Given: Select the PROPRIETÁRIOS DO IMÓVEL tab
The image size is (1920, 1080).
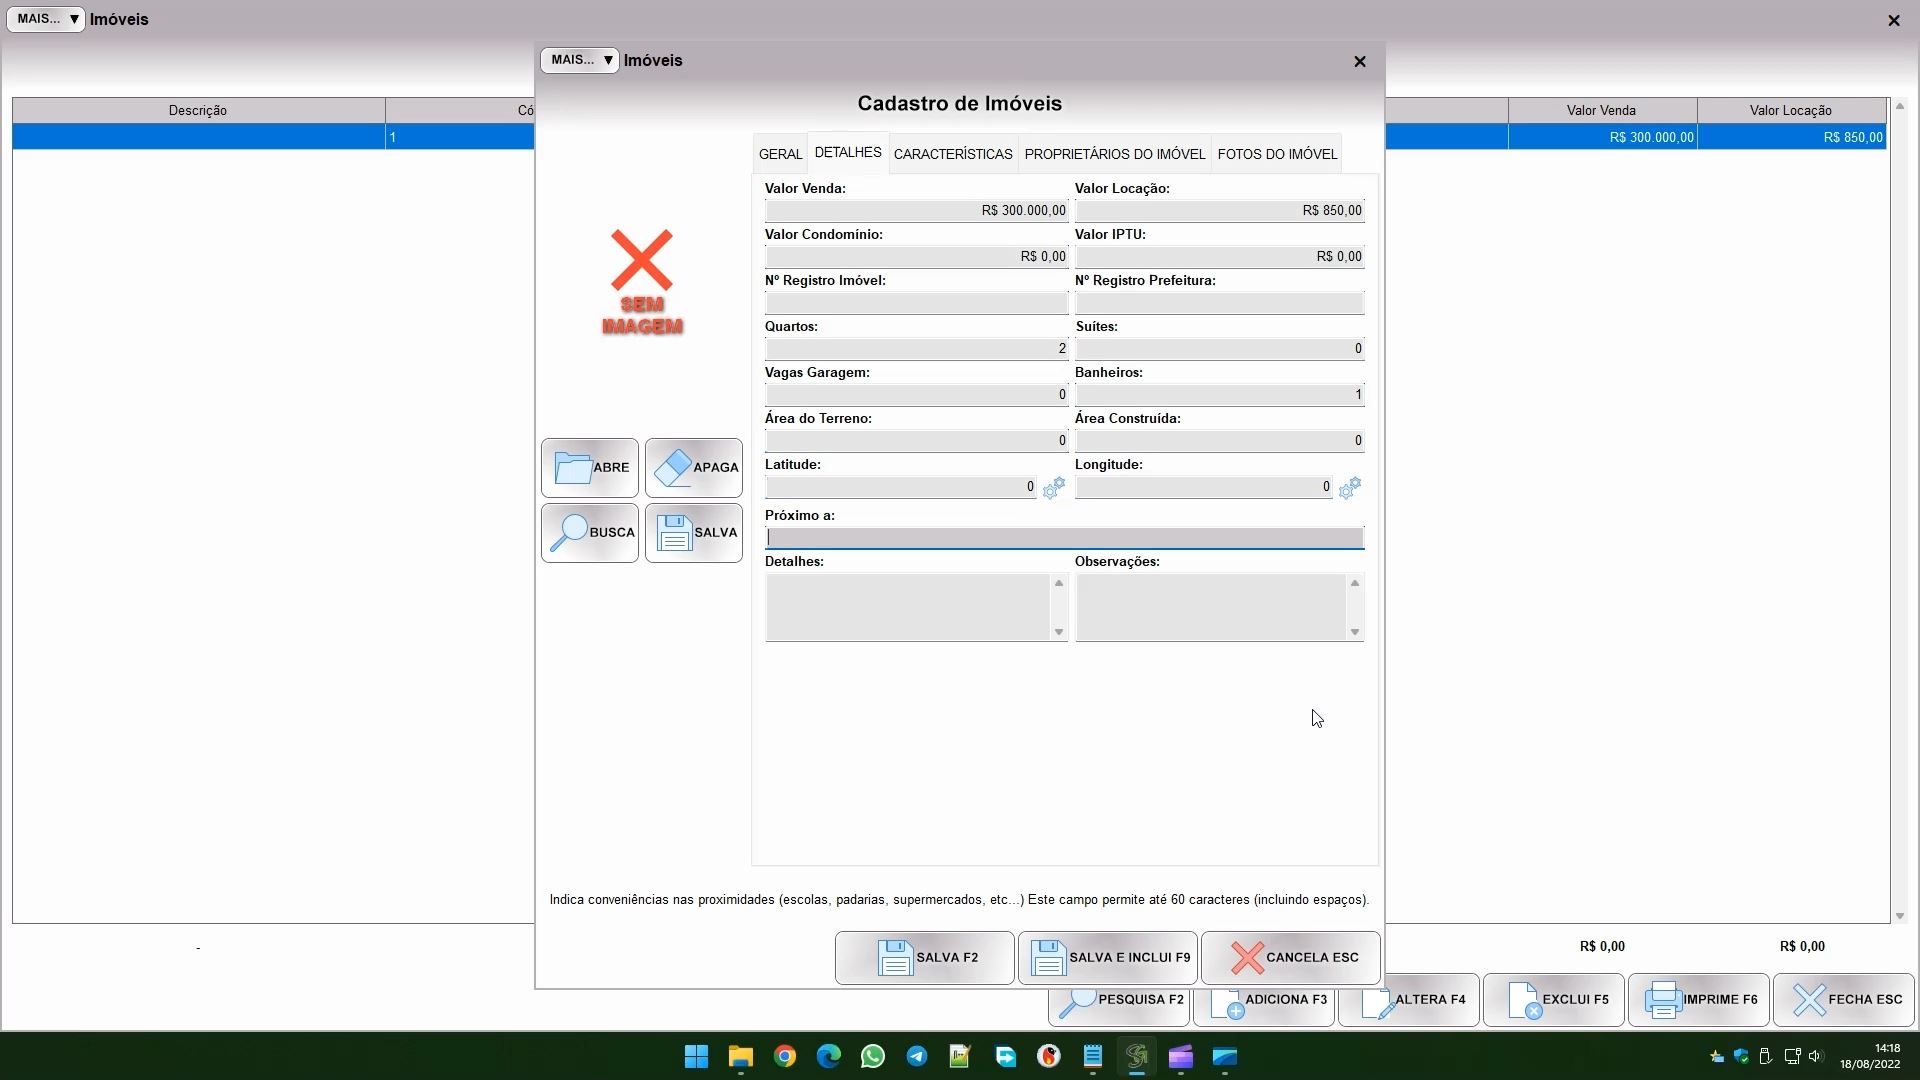Looking at the screenshot, I should pos(1114,155).
